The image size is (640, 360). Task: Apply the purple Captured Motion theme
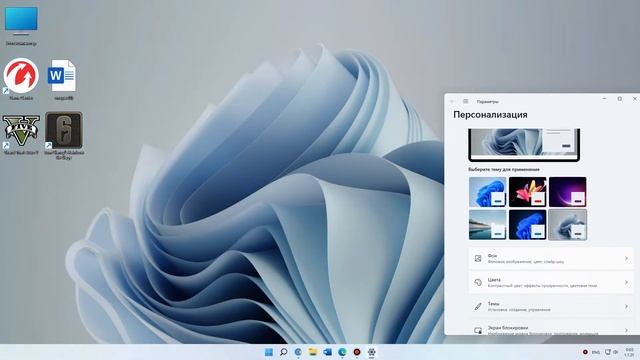(x=567, y=192)
